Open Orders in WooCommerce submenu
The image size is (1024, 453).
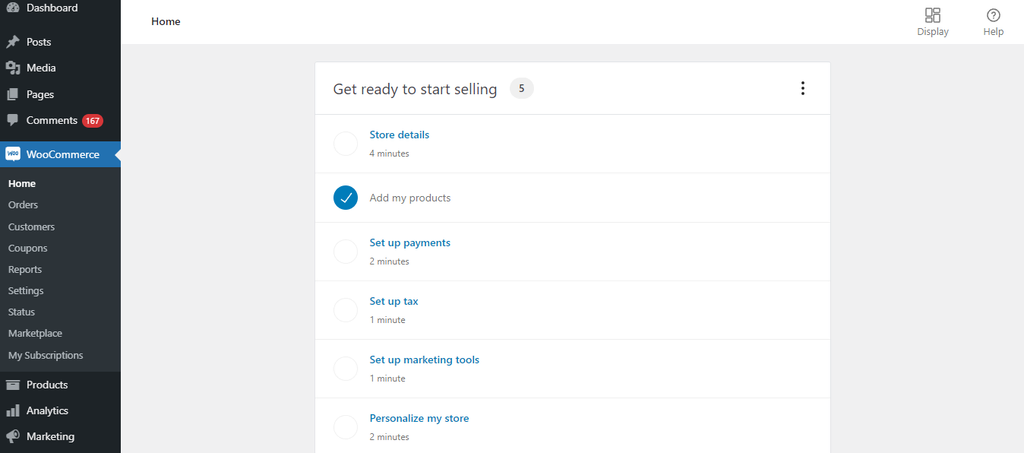click(x=23, y=205)
